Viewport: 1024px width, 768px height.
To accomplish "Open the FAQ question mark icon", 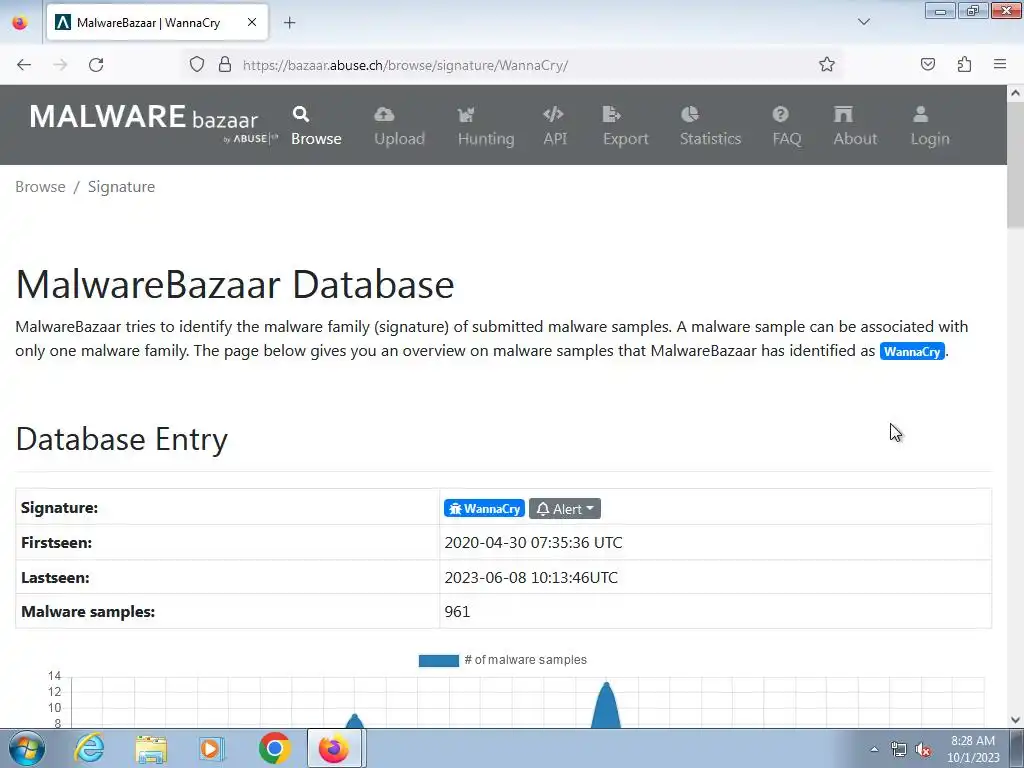I will tap(780, 114).
